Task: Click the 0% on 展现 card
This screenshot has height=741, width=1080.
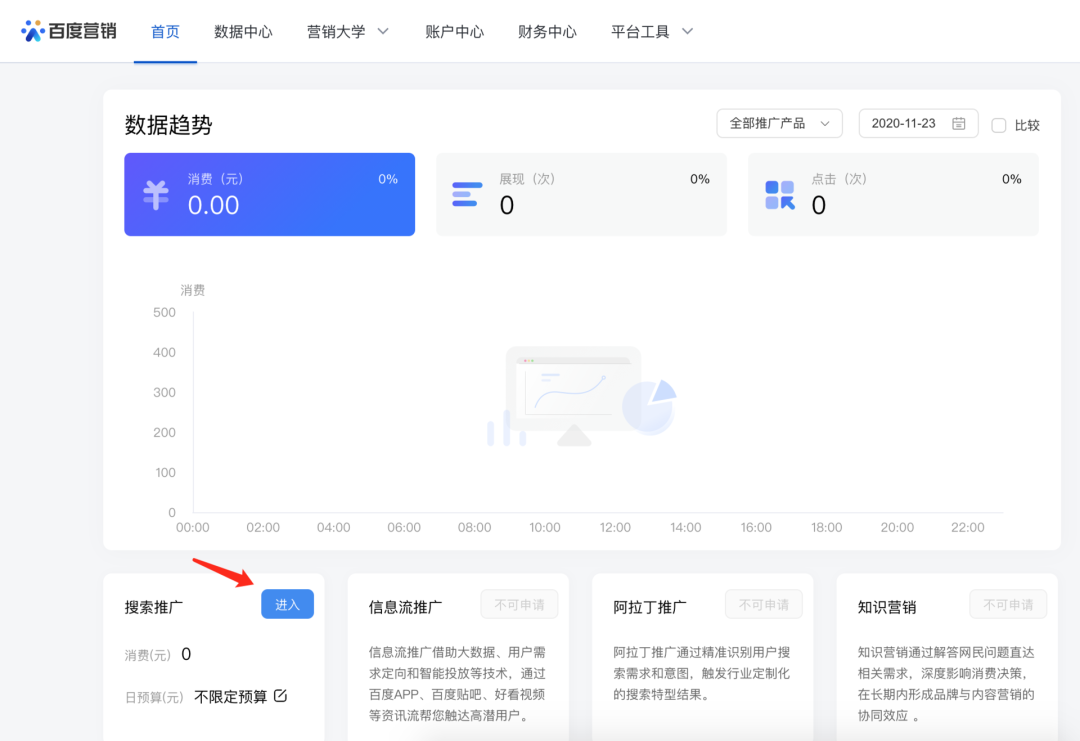Action: click(700, 179)
